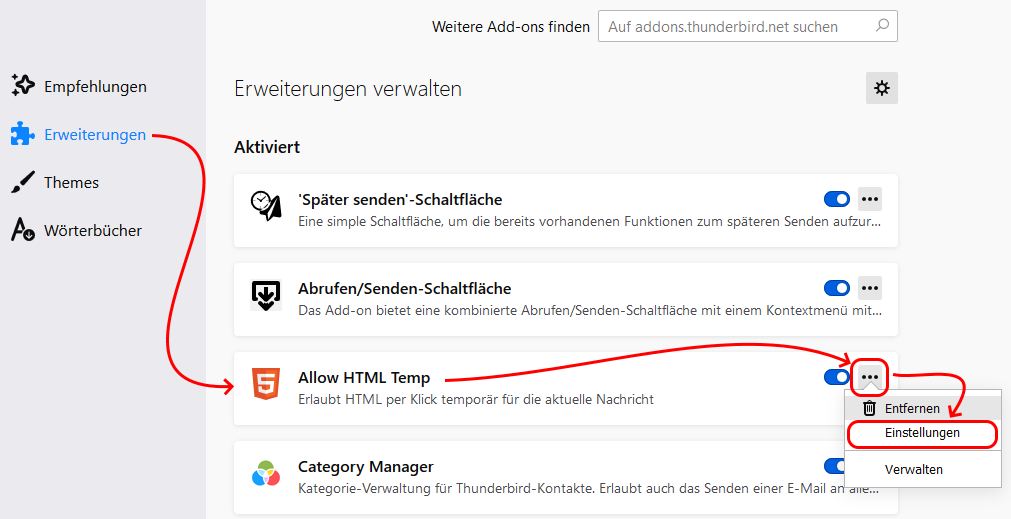Open Empfehlungen sparkle icon in sidebar
This screenshot has height=519, width=1011.
tap(23, 86)
